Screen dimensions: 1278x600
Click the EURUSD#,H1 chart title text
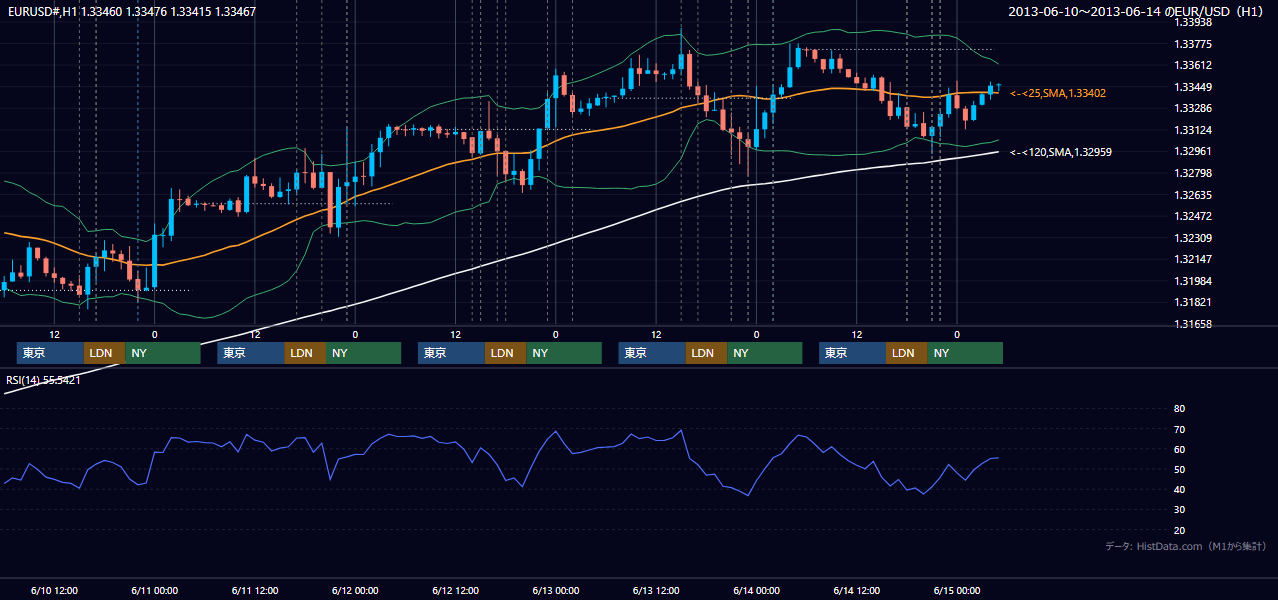pos(130,11)
